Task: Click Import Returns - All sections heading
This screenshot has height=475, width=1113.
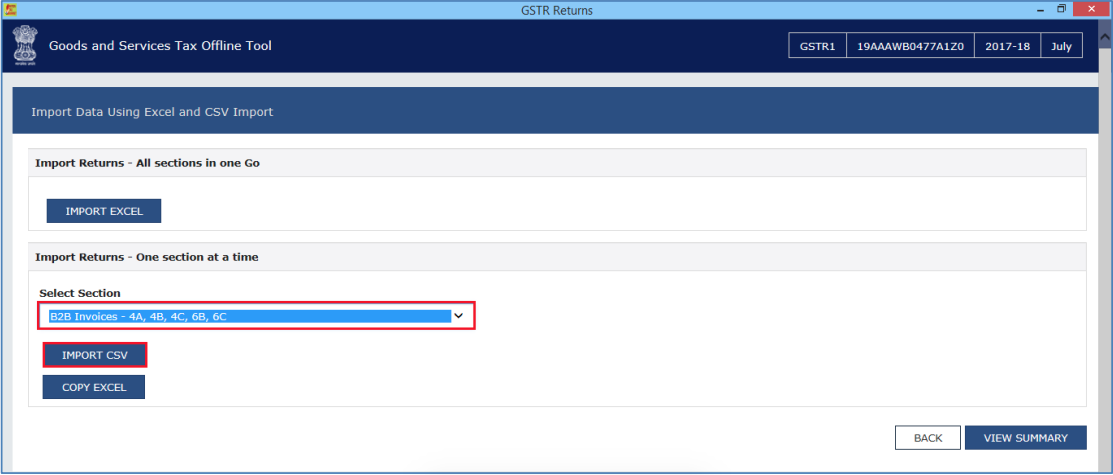Action: tap(148, 163)
